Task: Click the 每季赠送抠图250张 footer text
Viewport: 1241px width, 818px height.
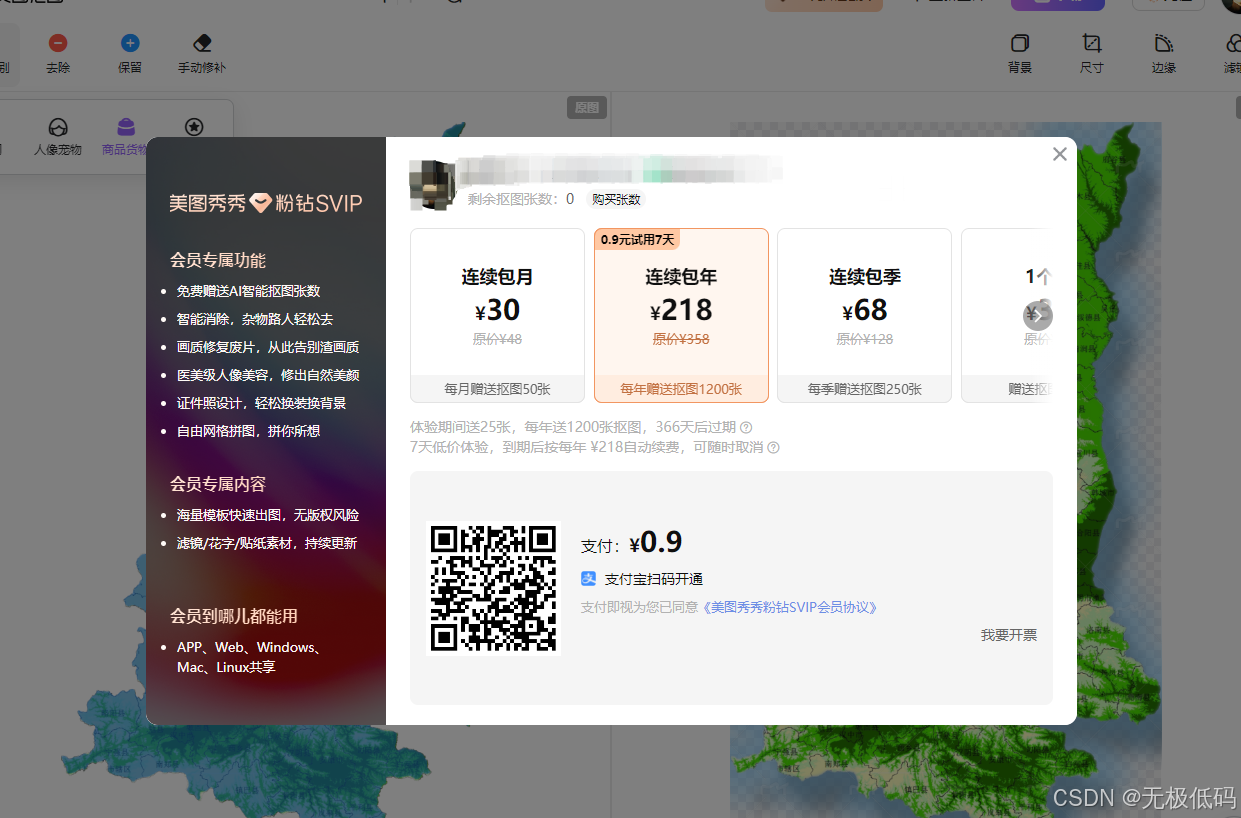Action: 865,389
